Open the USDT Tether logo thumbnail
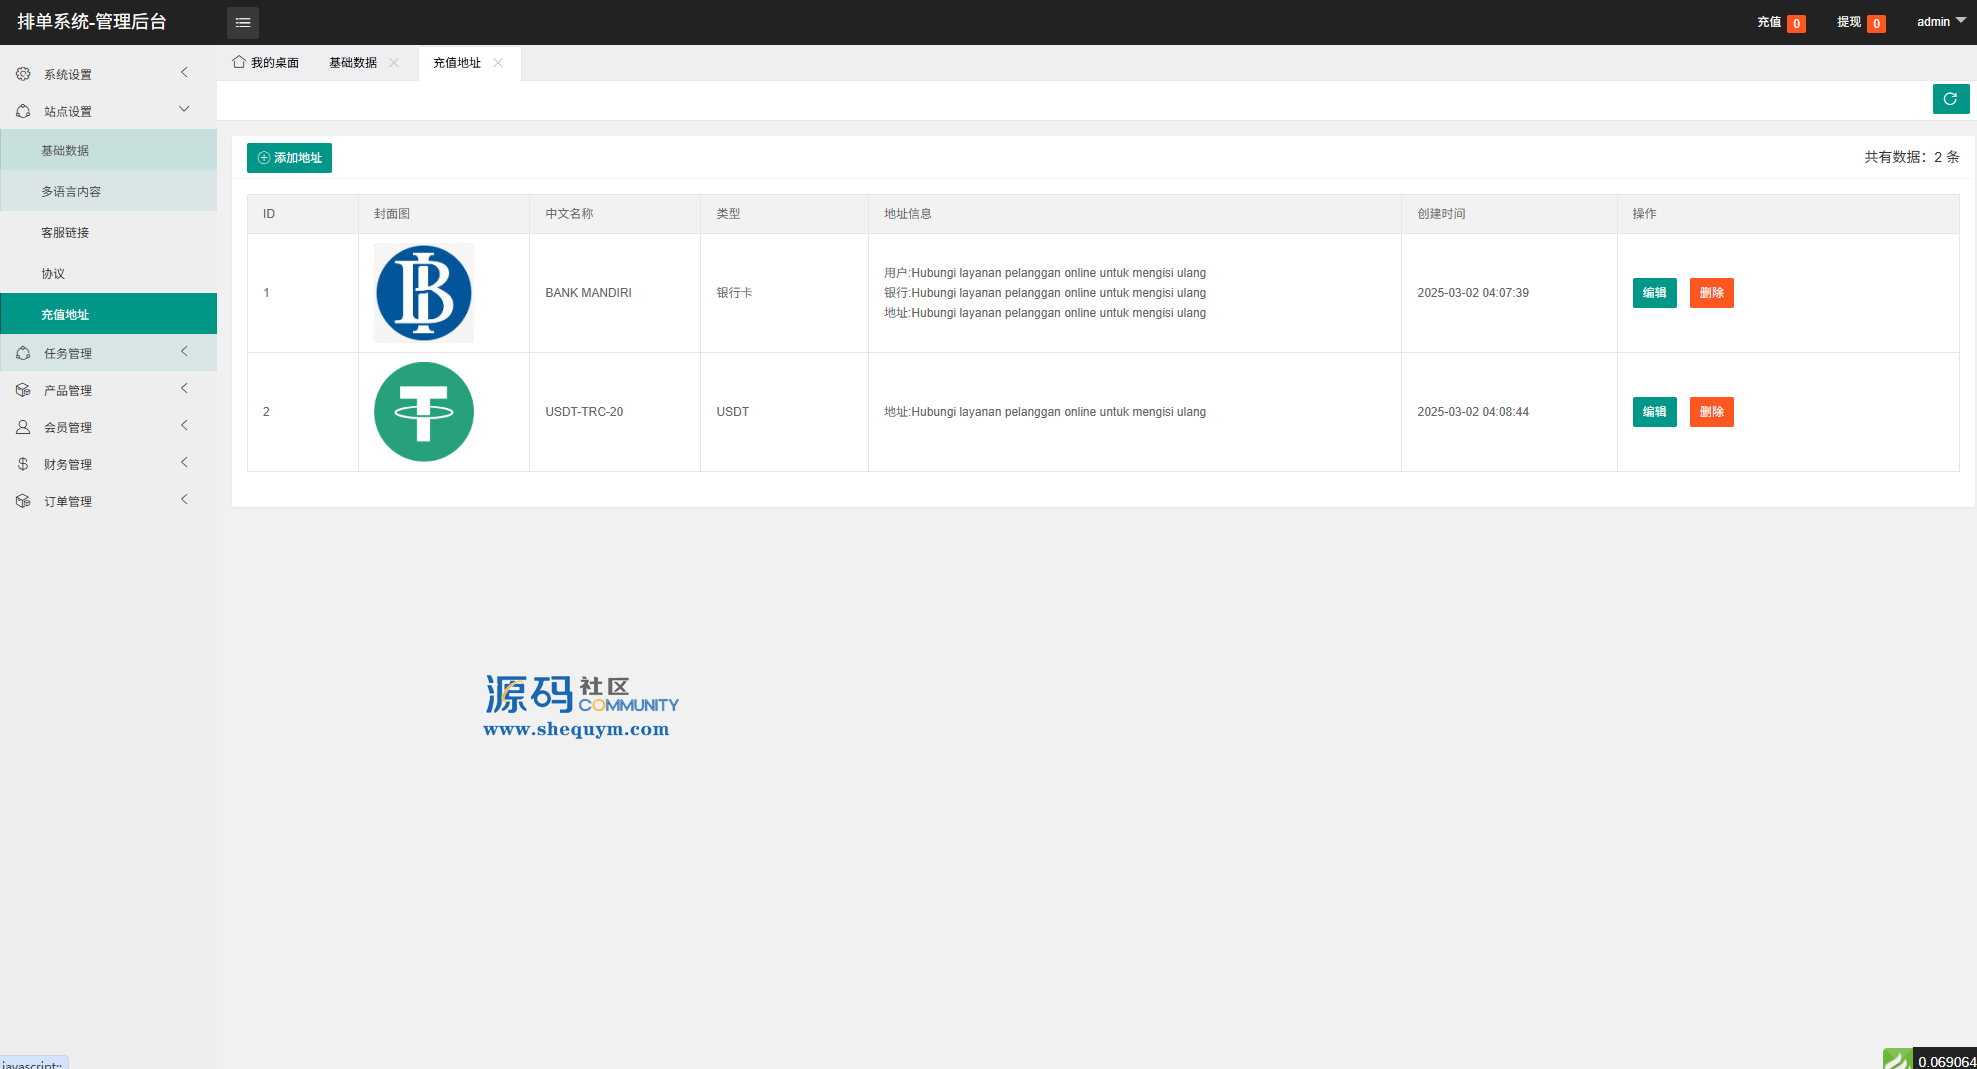The height and width of the screenshot is (1069, 1977). (424, 412)
